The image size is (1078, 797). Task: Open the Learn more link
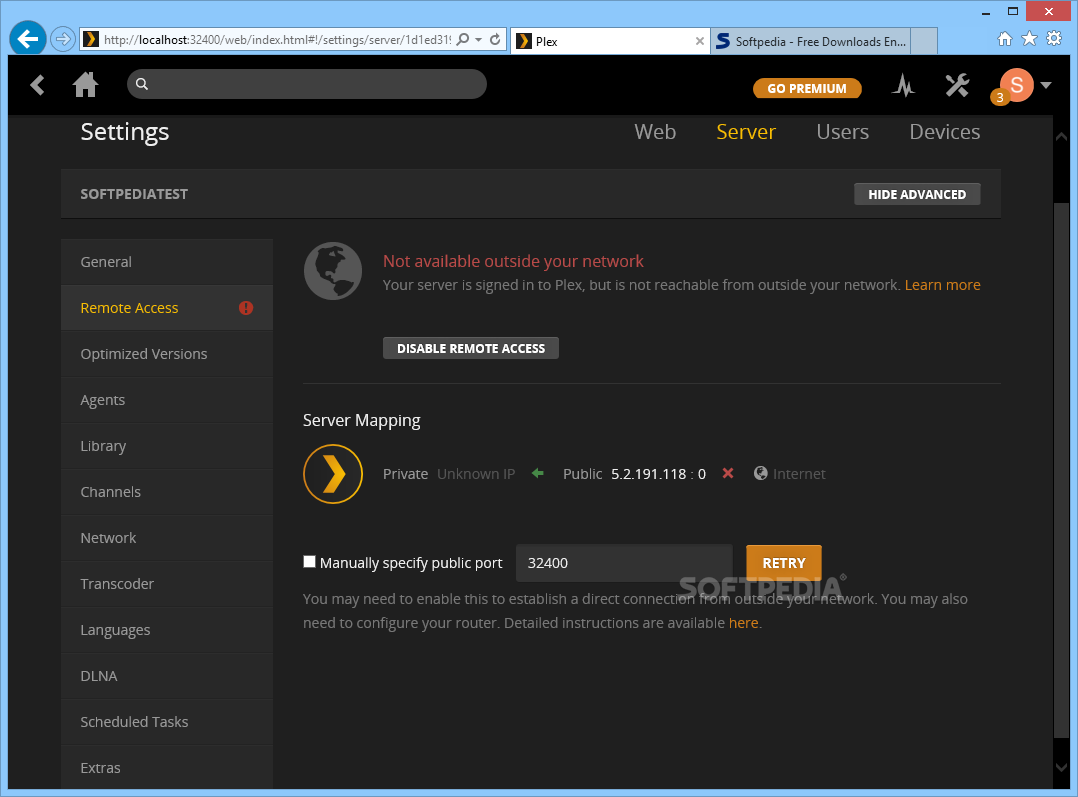942,285
